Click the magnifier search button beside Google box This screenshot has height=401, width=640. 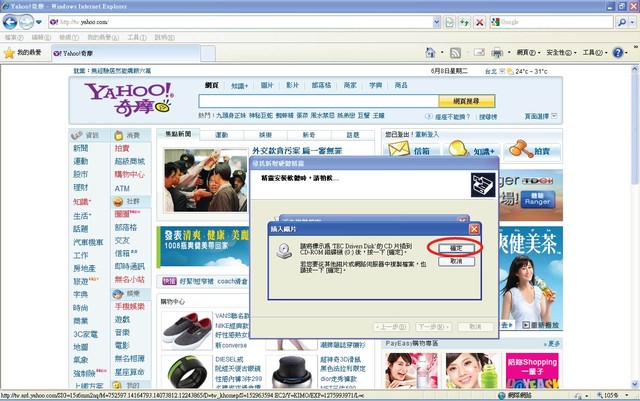pos(622,22)
